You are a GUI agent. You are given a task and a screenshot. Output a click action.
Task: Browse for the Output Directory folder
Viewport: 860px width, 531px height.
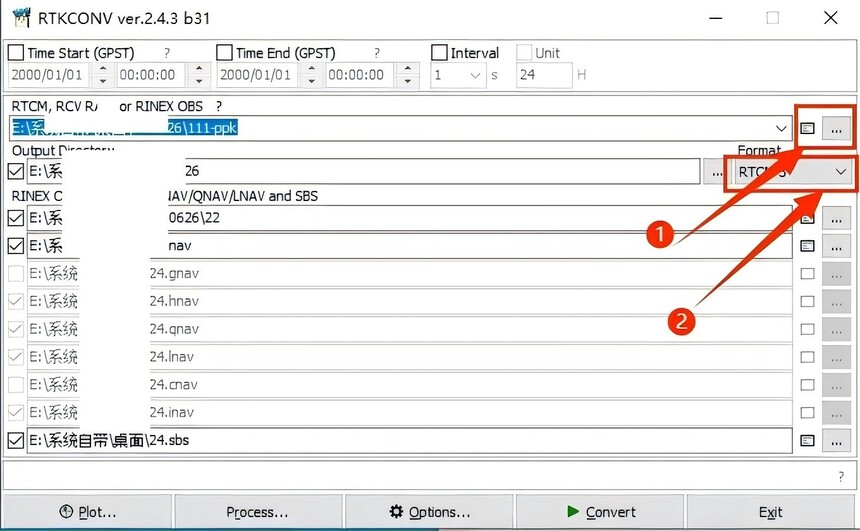point(716,172)
